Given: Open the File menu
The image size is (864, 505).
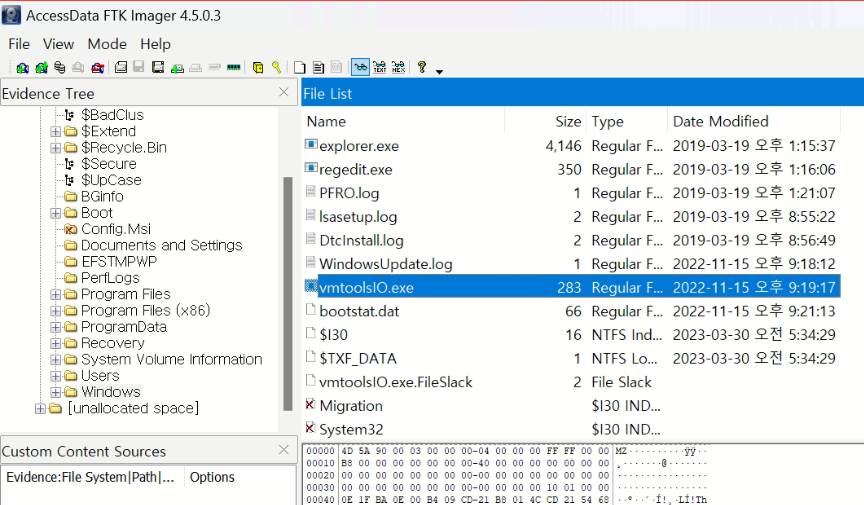Looking at the screenshot, I should (19, 44).
